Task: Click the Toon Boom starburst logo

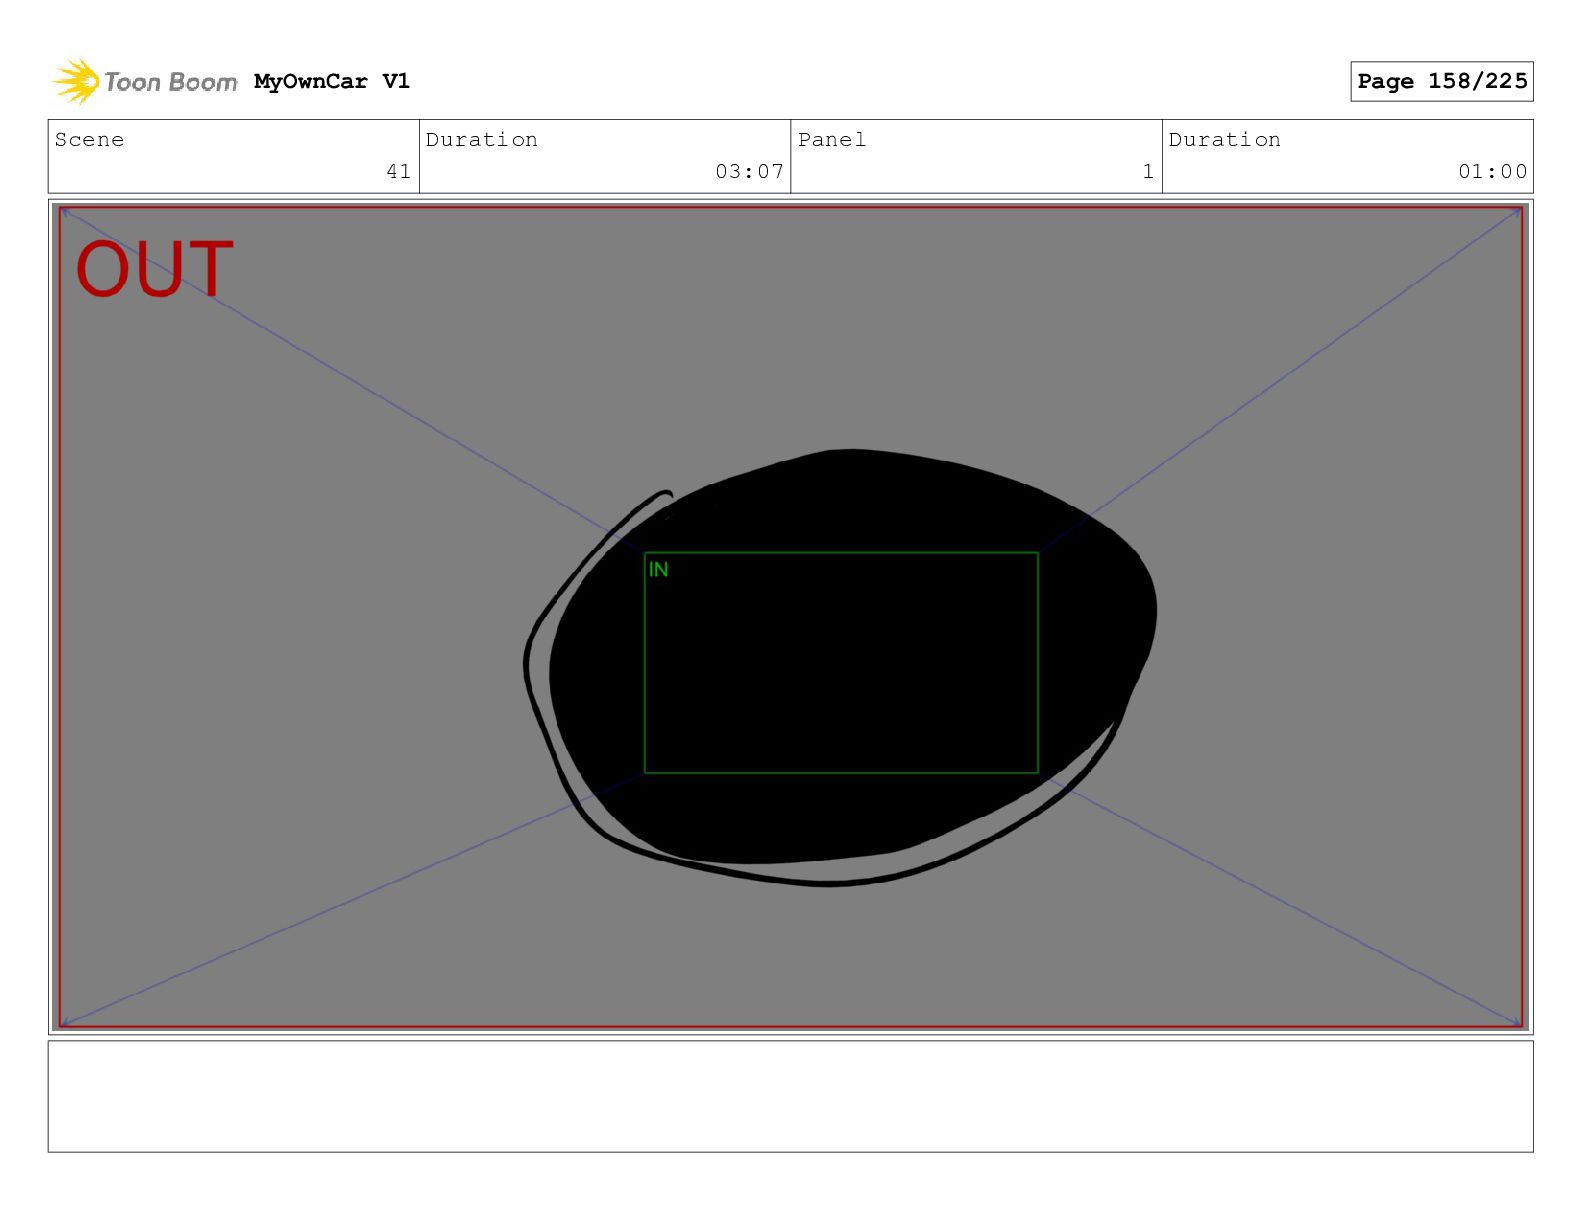Action: (76, 81)
